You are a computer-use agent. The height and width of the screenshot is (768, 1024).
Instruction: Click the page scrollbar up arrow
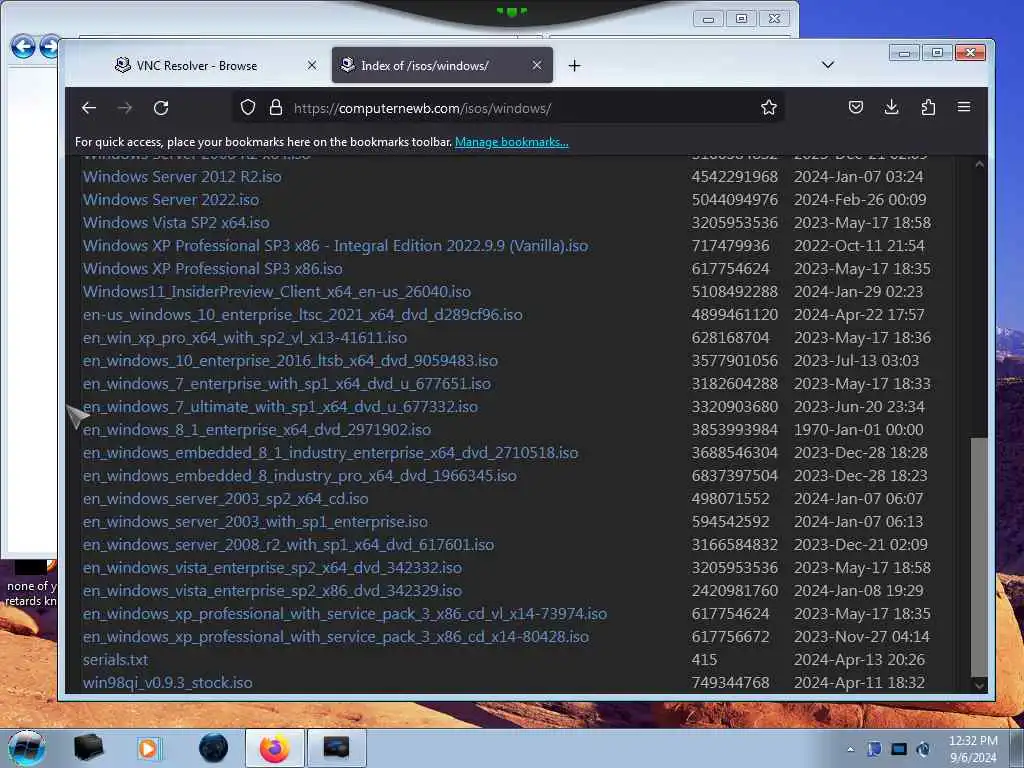coord(979,165)
